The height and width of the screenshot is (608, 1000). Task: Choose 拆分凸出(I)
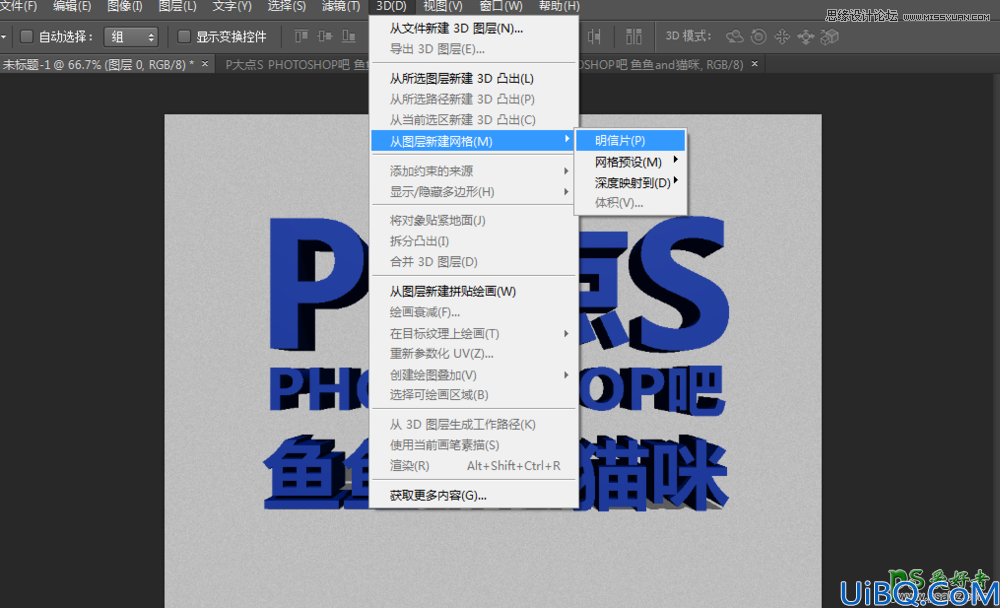[474, 241]
